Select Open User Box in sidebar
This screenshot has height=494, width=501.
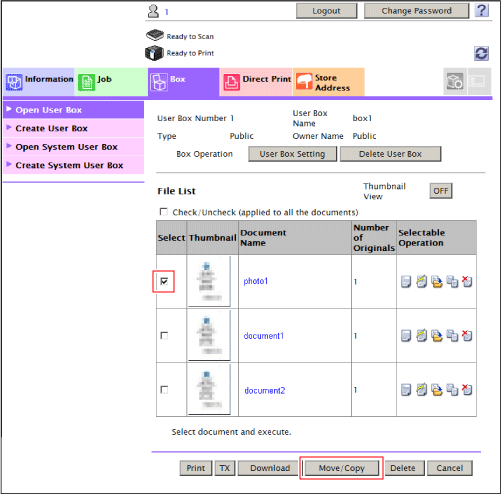pyautogui.click(x=74, y=110)
